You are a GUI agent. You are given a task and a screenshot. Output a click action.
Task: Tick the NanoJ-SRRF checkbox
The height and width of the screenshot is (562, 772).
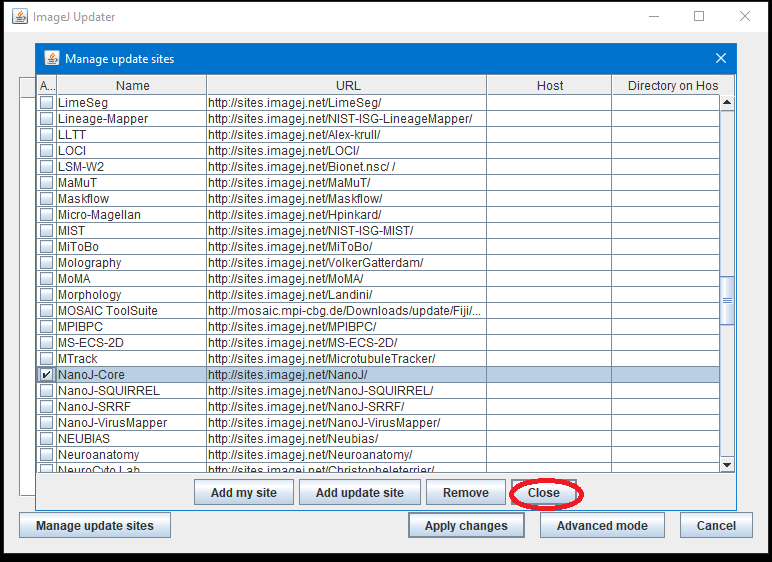click(46, 407)
